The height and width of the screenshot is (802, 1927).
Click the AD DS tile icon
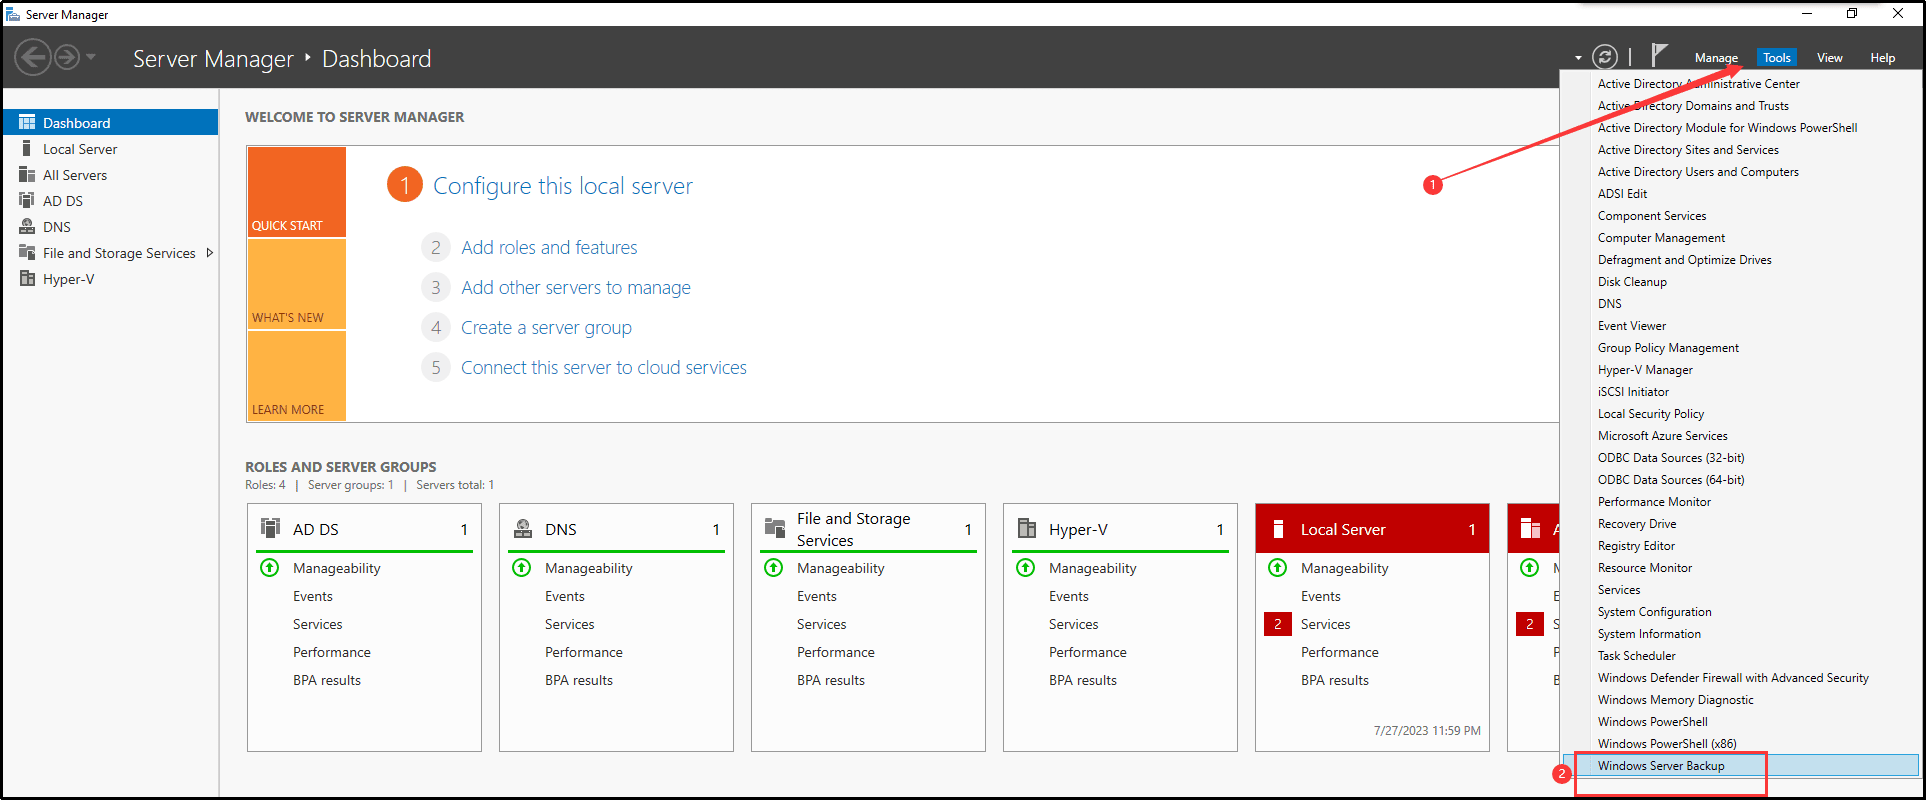[270, 528]
